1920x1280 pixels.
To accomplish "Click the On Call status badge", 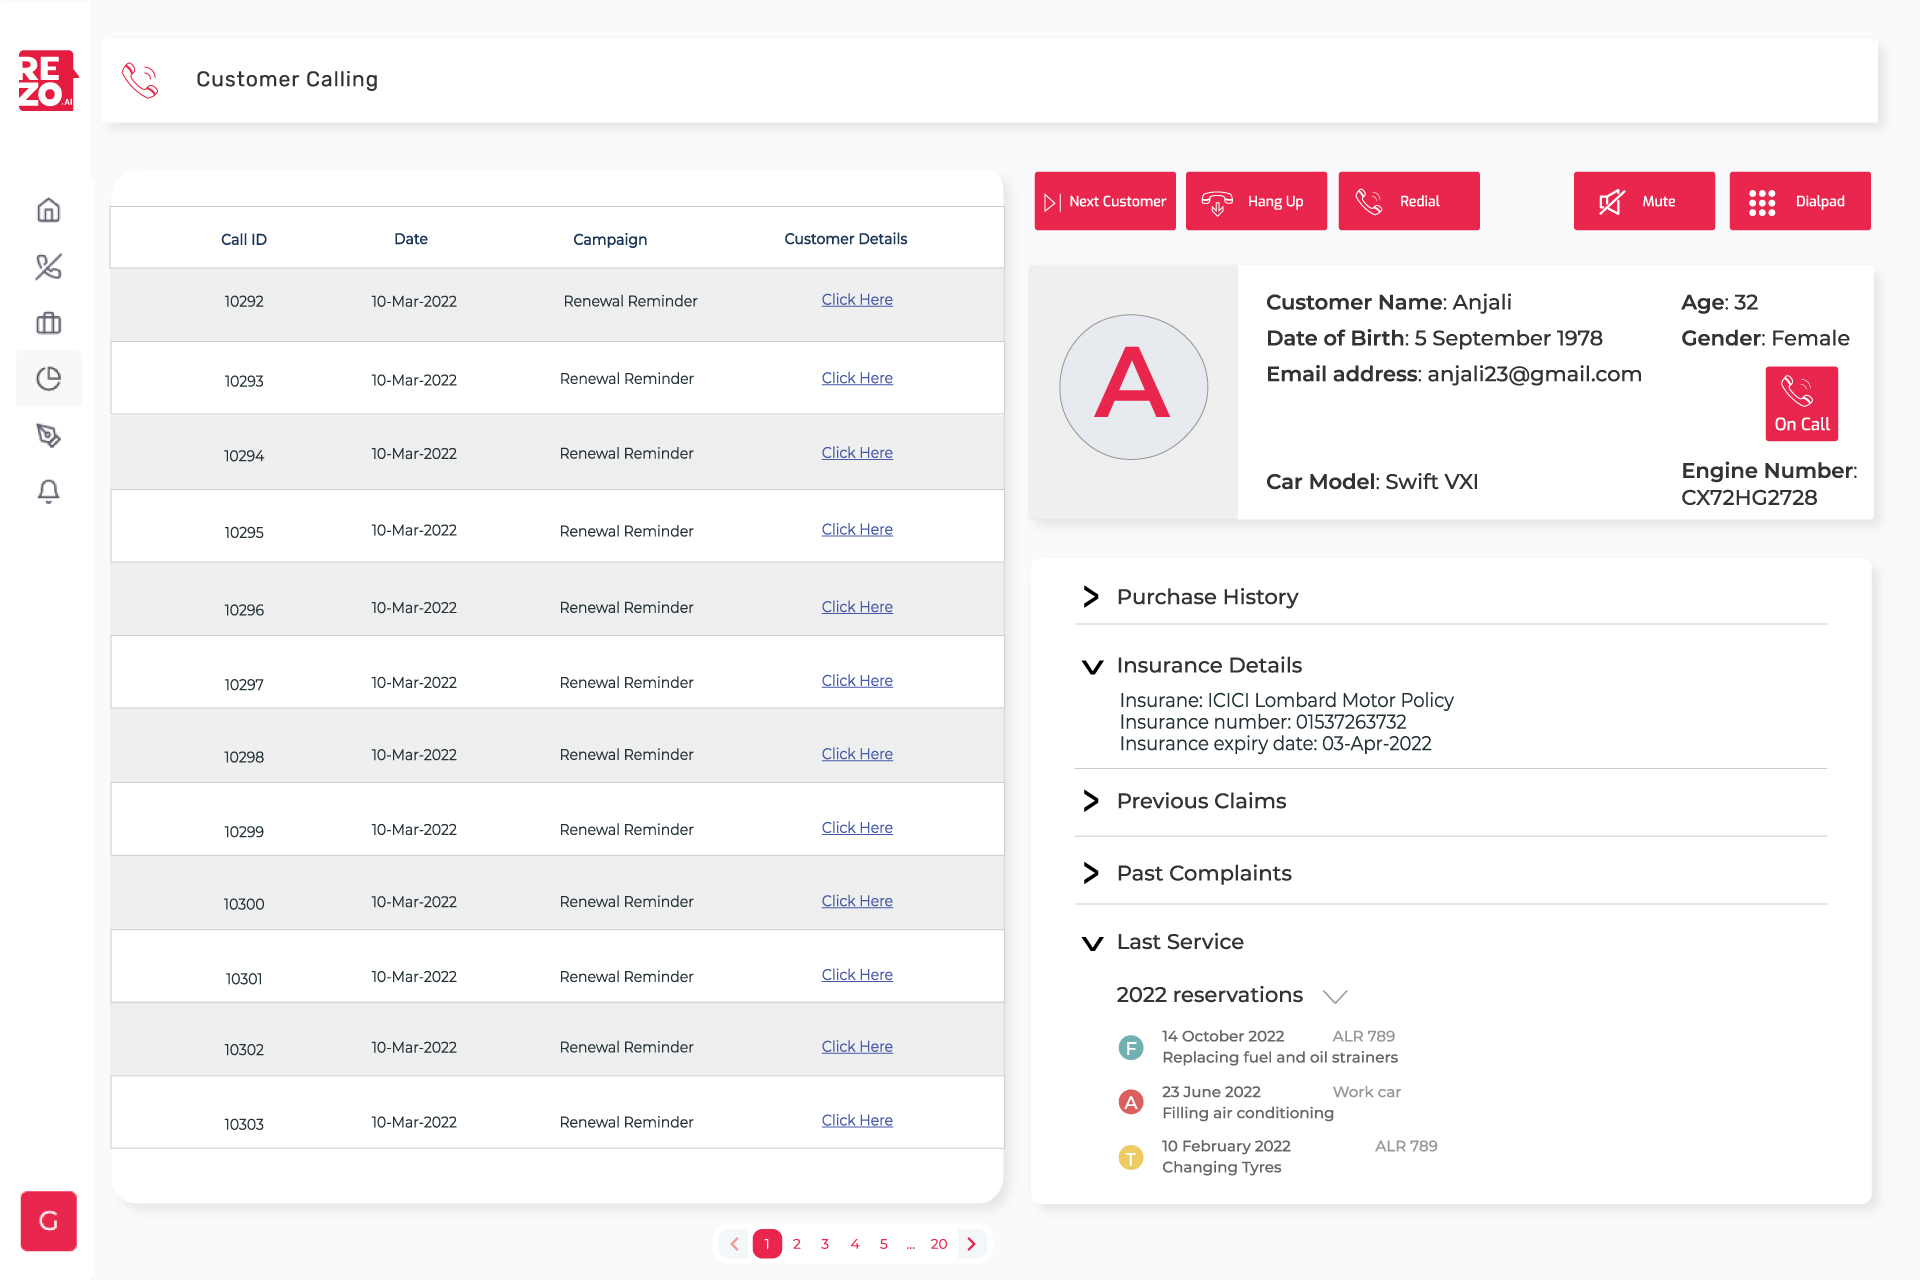I will [x=1801, y=403].
